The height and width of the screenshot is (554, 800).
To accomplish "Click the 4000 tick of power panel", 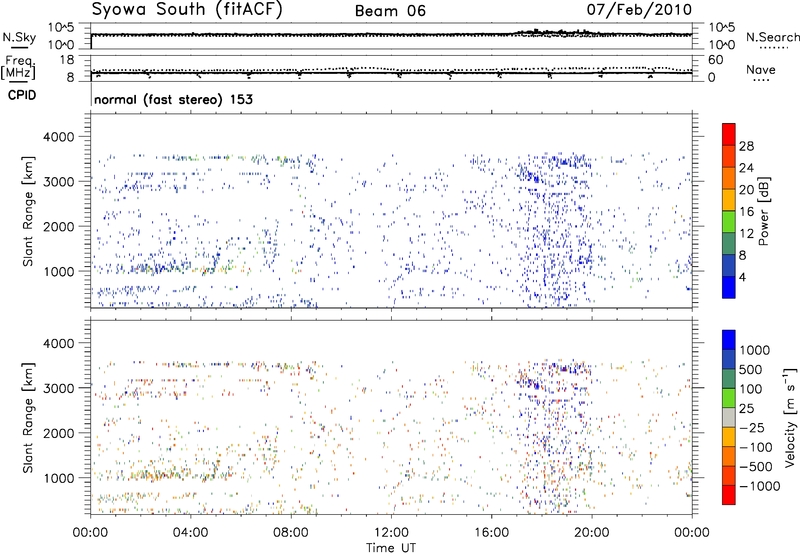I will (x=58, y=137).
